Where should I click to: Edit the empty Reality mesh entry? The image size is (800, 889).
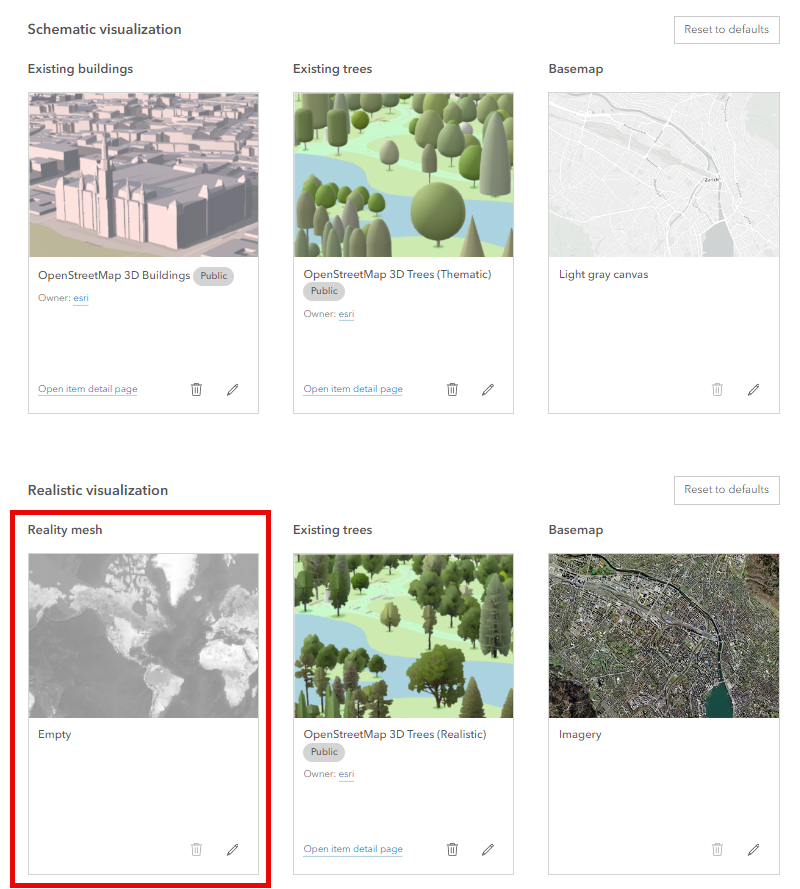233,849
